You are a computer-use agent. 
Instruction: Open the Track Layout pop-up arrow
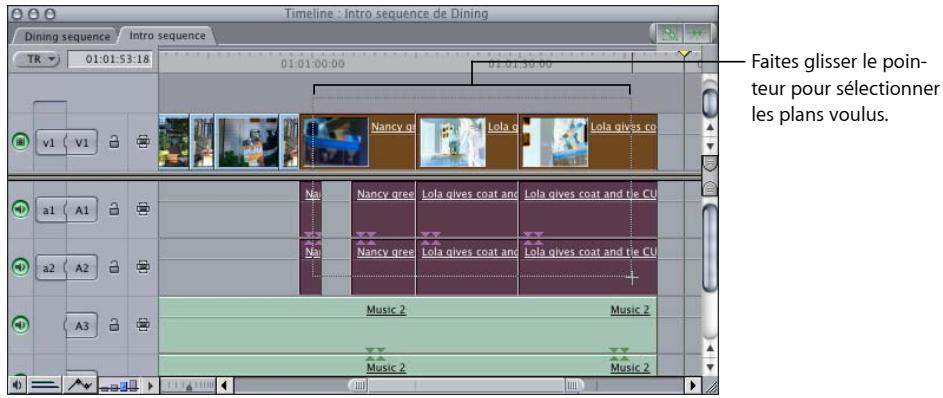pyautogui.click(x=151, y=385)
